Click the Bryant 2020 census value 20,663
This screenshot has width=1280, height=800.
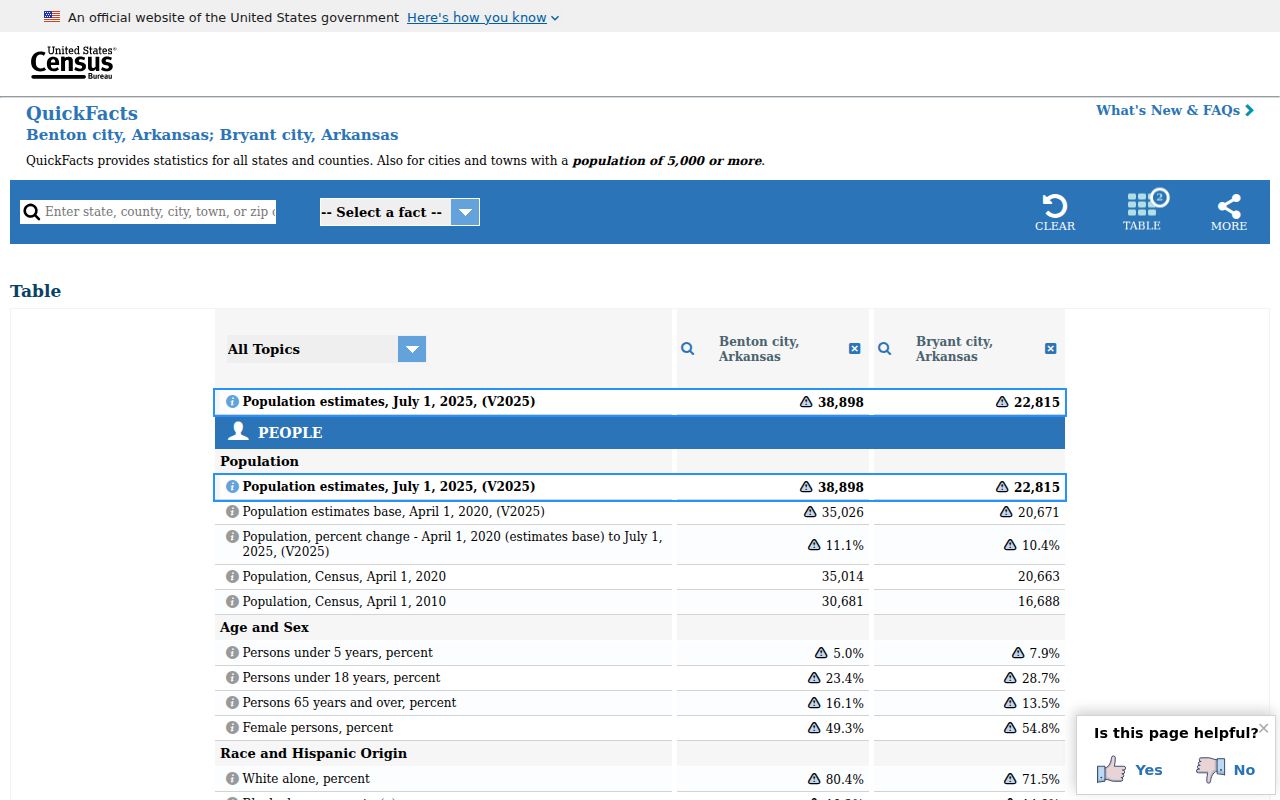(x=1039, y=577)
